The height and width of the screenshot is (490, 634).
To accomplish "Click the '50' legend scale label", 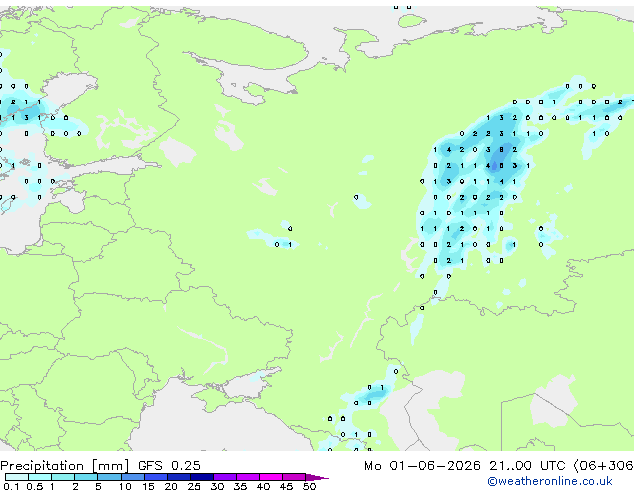I will point(309,486).
